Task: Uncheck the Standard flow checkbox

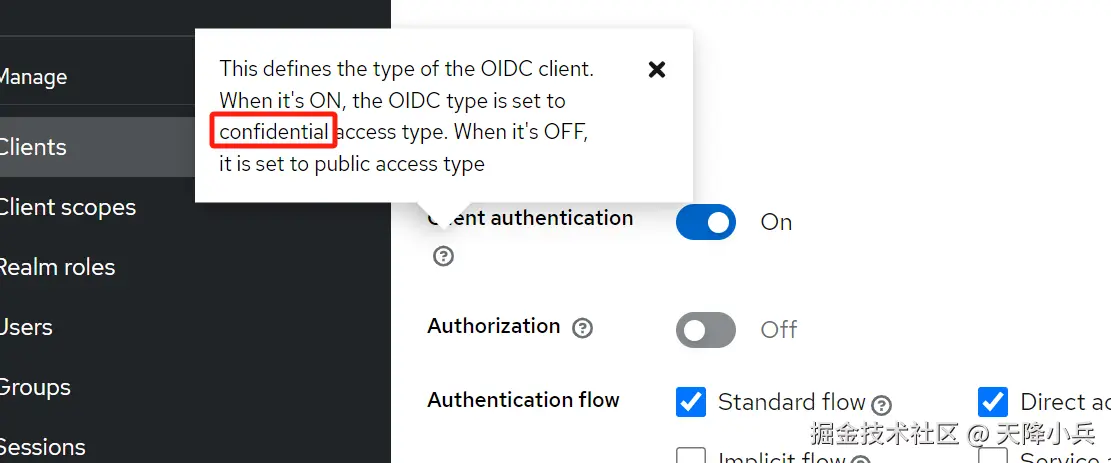Action: pyautogui.click(x=691, y=402)
